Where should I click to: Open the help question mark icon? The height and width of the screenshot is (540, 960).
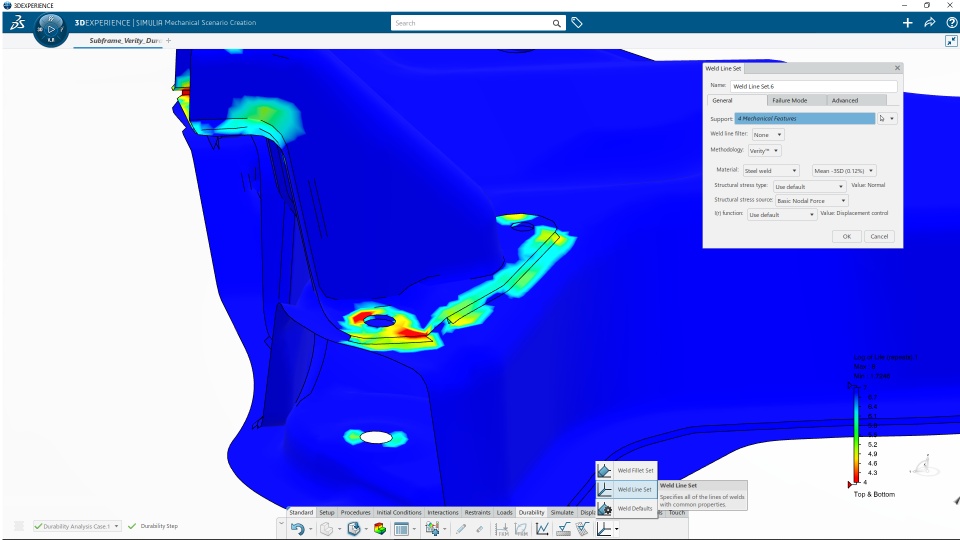point(951,23)
